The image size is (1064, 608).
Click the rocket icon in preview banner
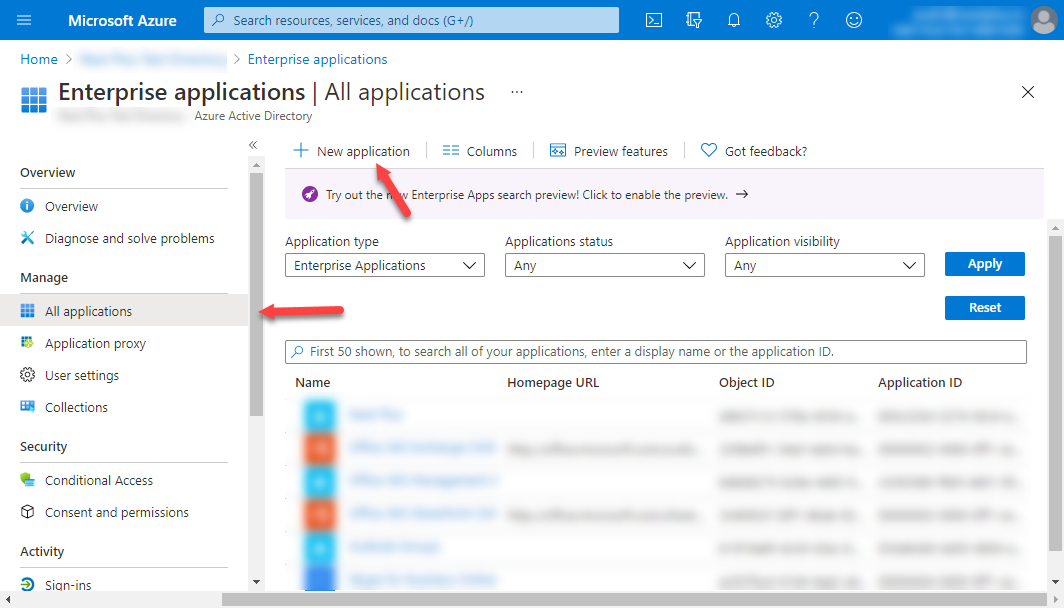click(310, 194)
